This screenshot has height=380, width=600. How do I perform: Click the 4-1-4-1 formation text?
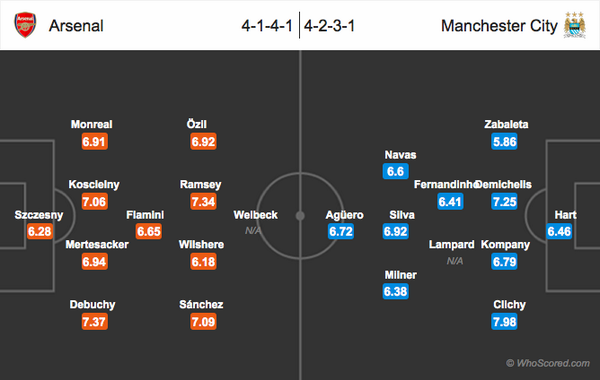(267, 26)
